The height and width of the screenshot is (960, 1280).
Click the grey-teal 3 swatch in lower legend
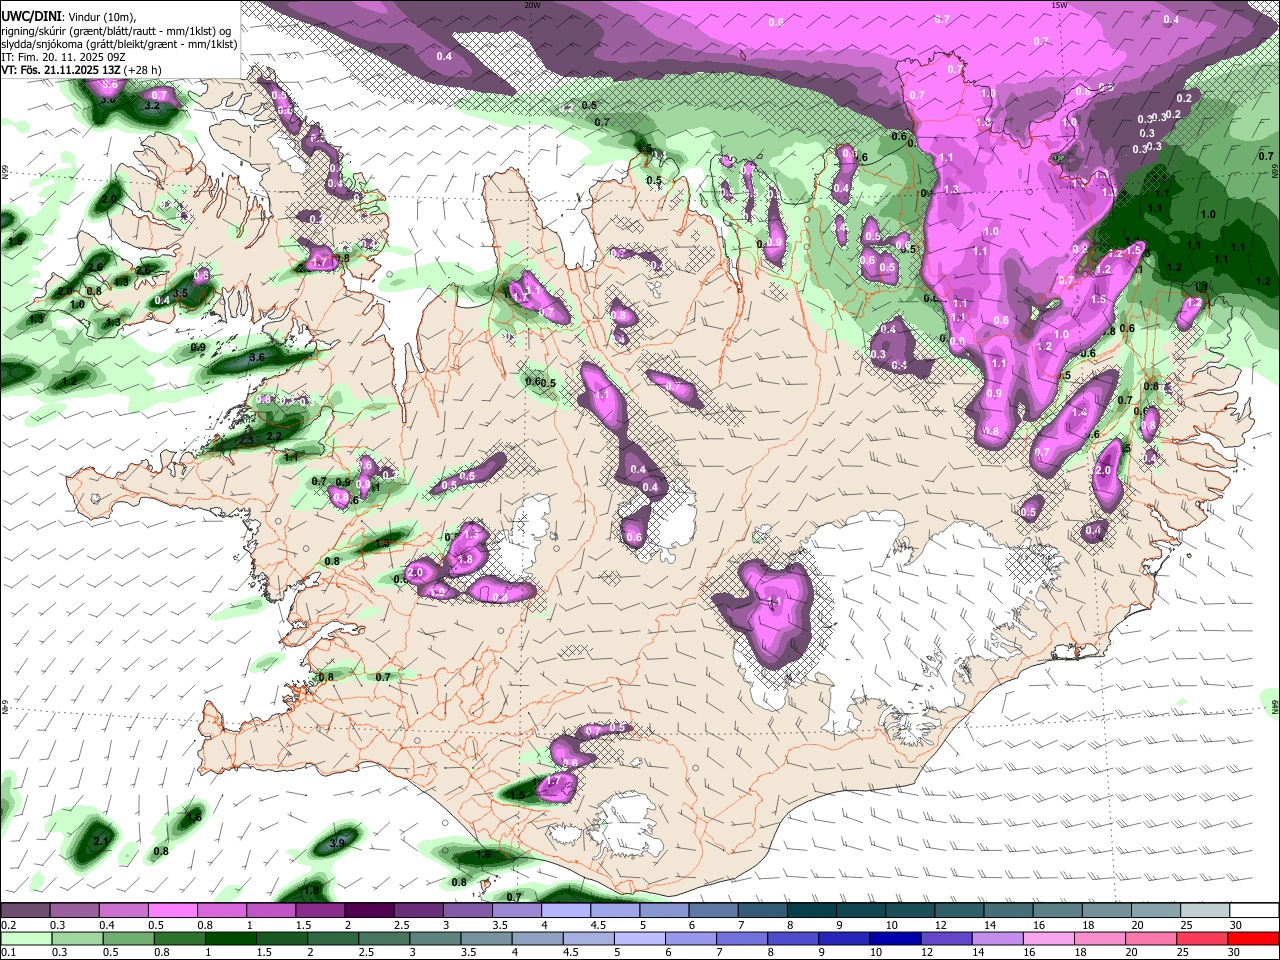tap(435, 938)
